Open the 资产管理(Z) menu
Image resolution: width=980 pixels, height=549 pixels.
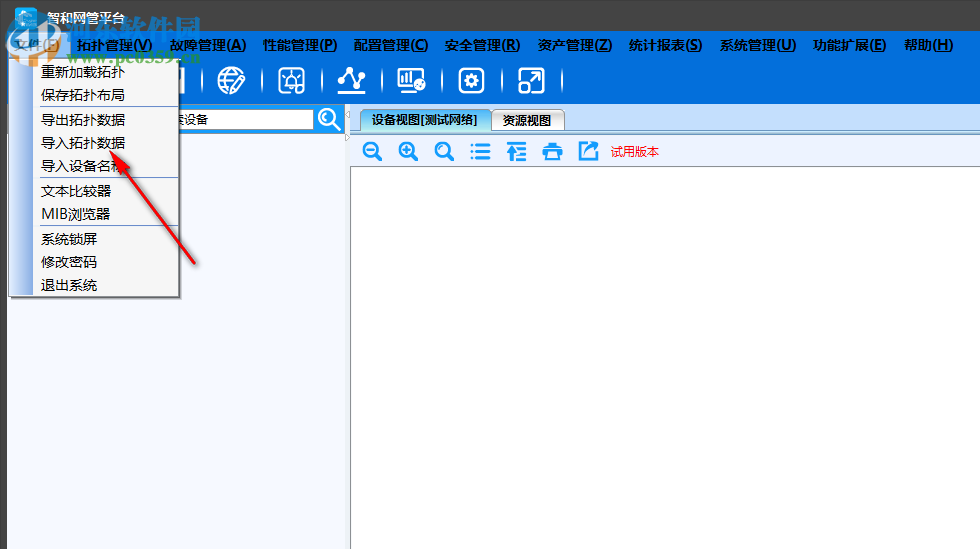pyautogui.click(x=575, y=45)
